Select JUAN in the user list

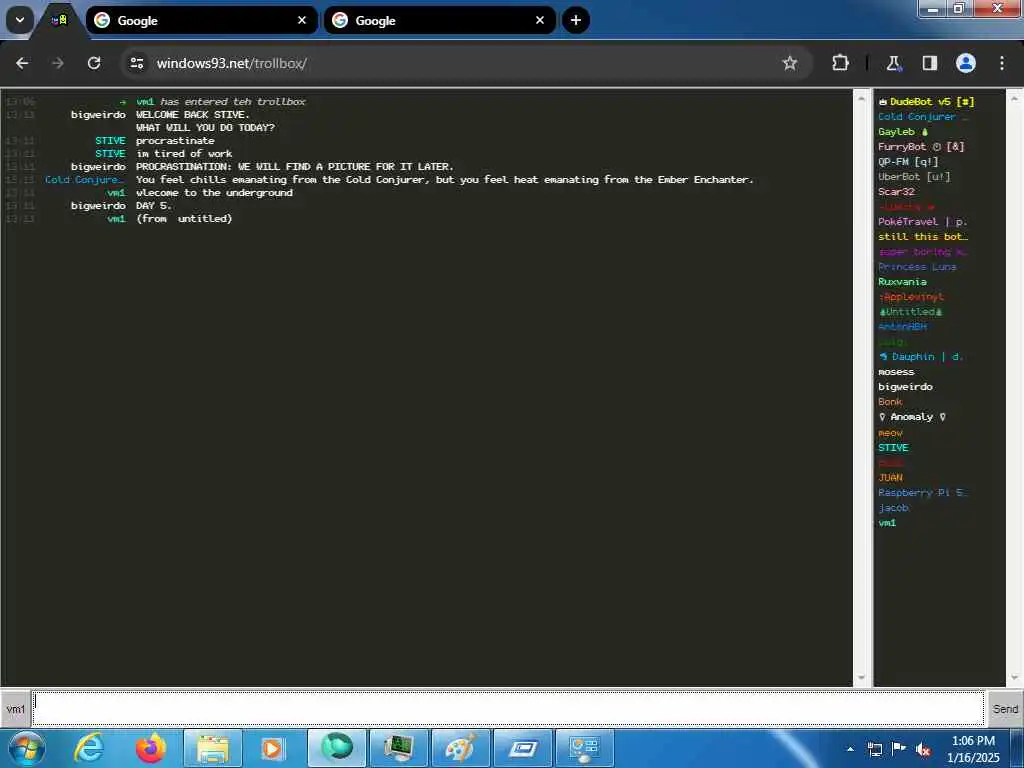890,477
